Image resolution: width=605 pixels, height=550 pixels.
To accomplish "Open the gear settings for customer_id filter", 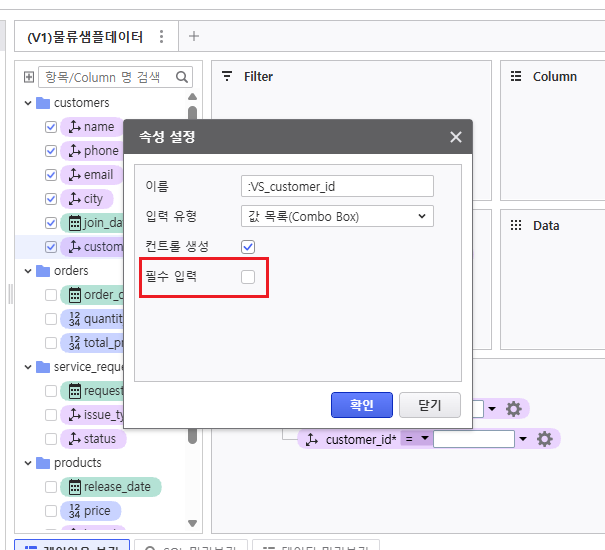I will point(544,439).
